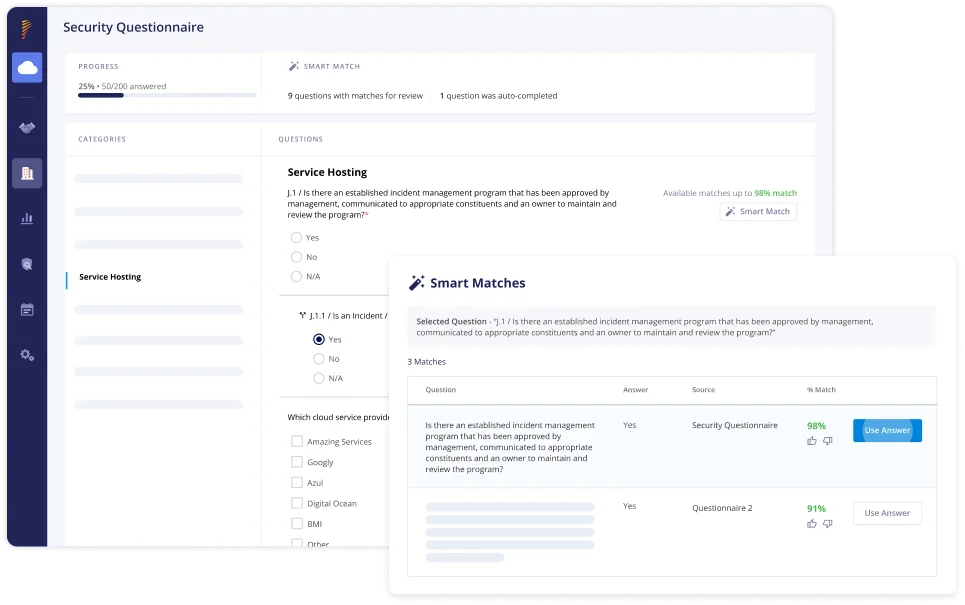
Task: Open the calendar icon in sidebar
Action: (27, 310)
